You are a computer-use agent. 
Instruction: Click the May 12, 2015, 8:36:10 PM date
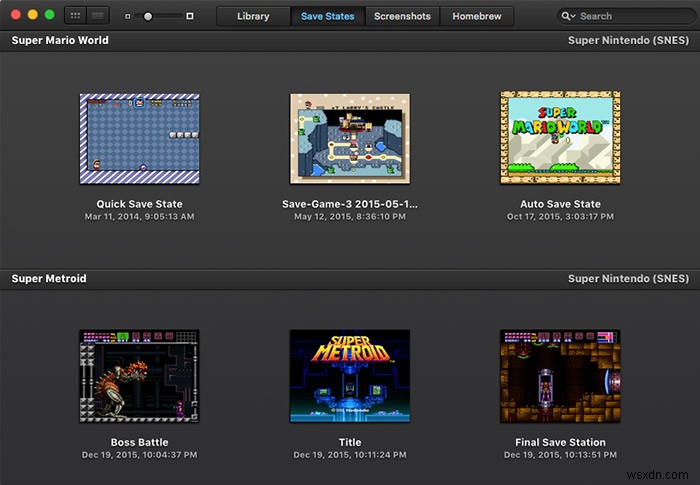(350, 217)
